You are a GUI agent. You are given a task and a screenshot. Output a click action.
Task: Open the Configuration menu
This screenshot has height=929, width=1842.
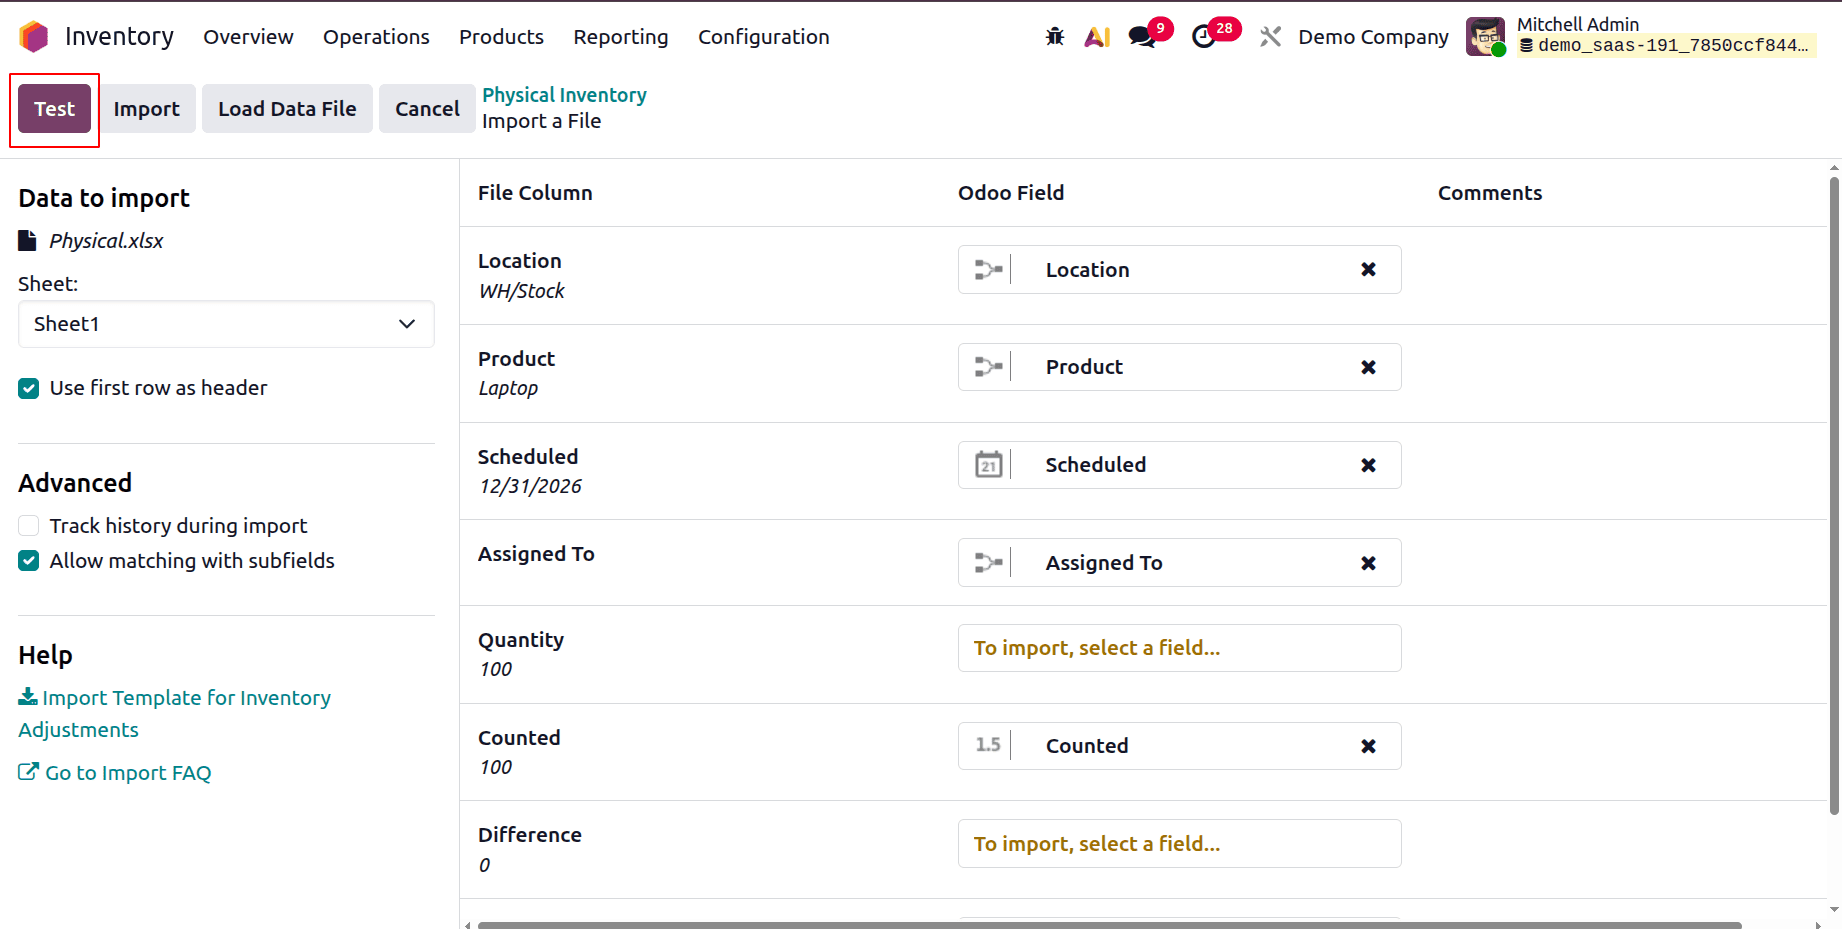[x=763, y=37]
